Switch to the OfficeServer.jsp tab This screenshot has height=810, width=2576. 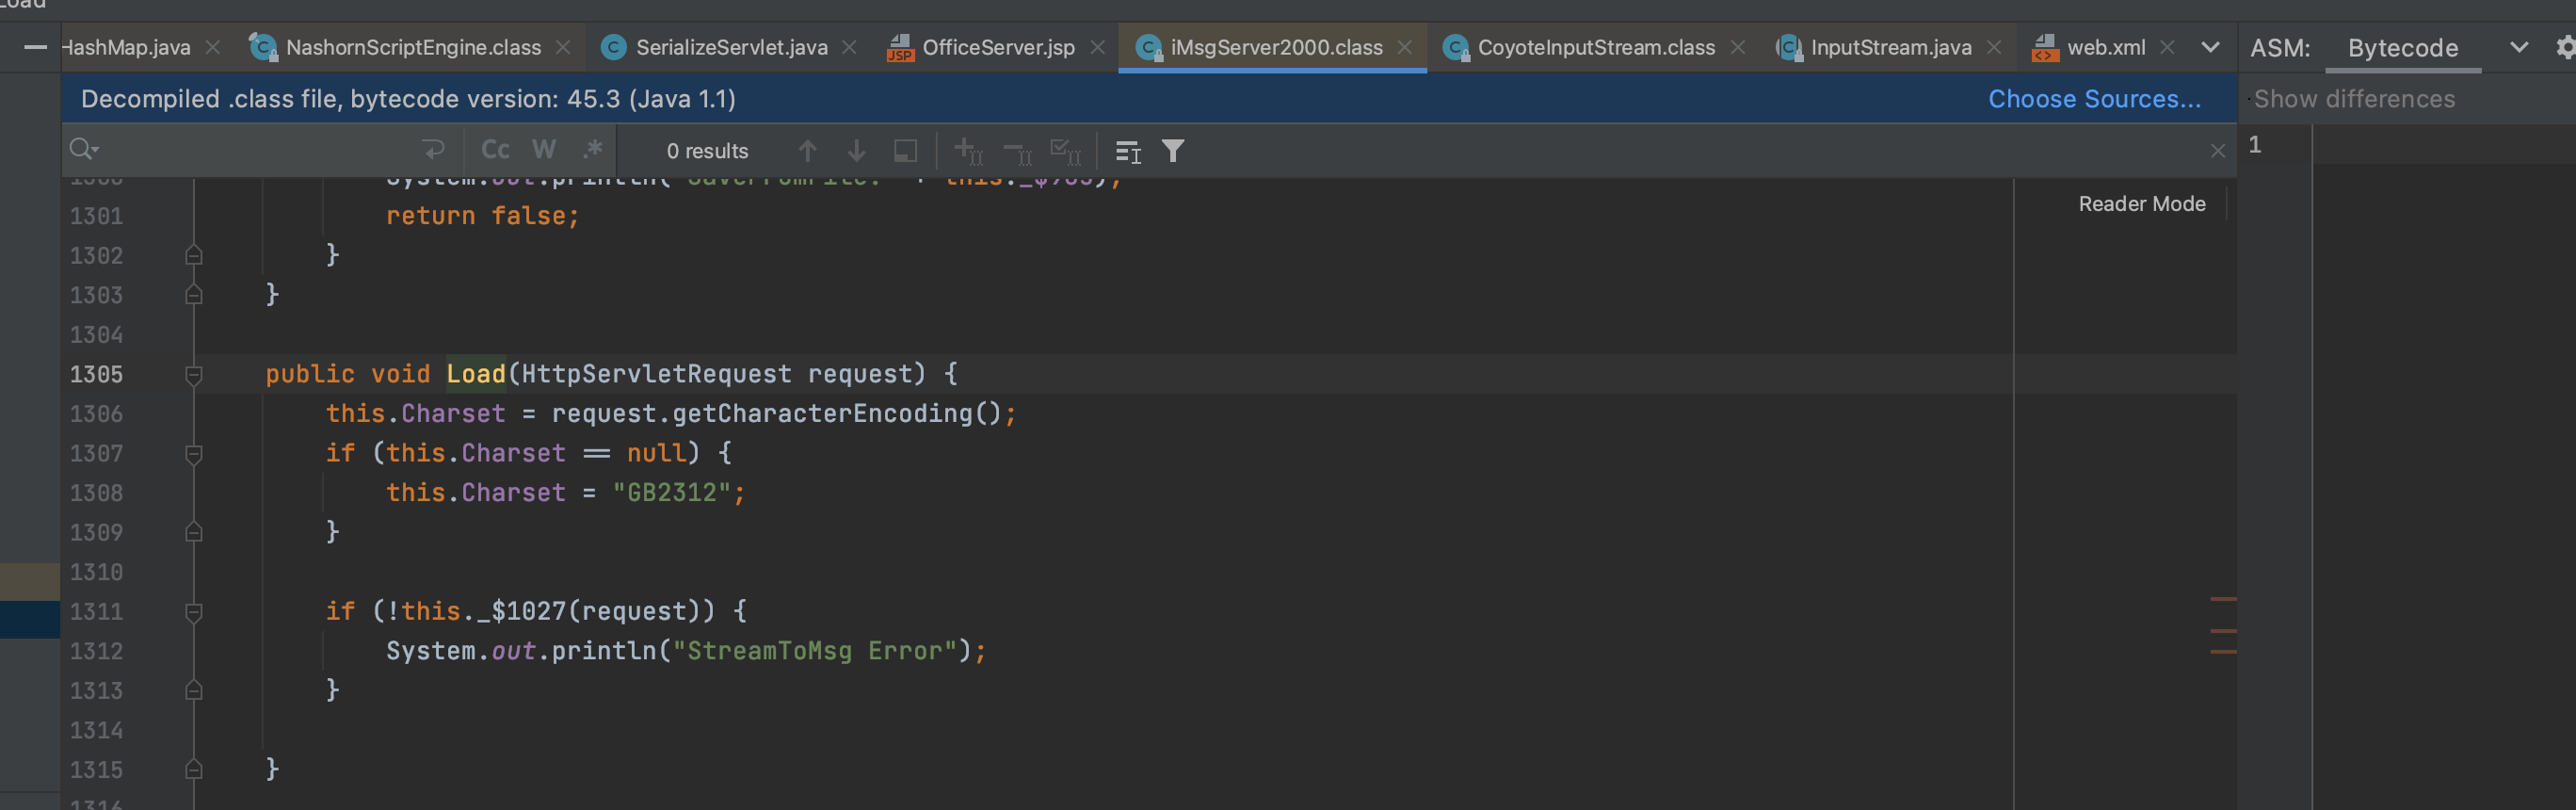pos(997,47)
